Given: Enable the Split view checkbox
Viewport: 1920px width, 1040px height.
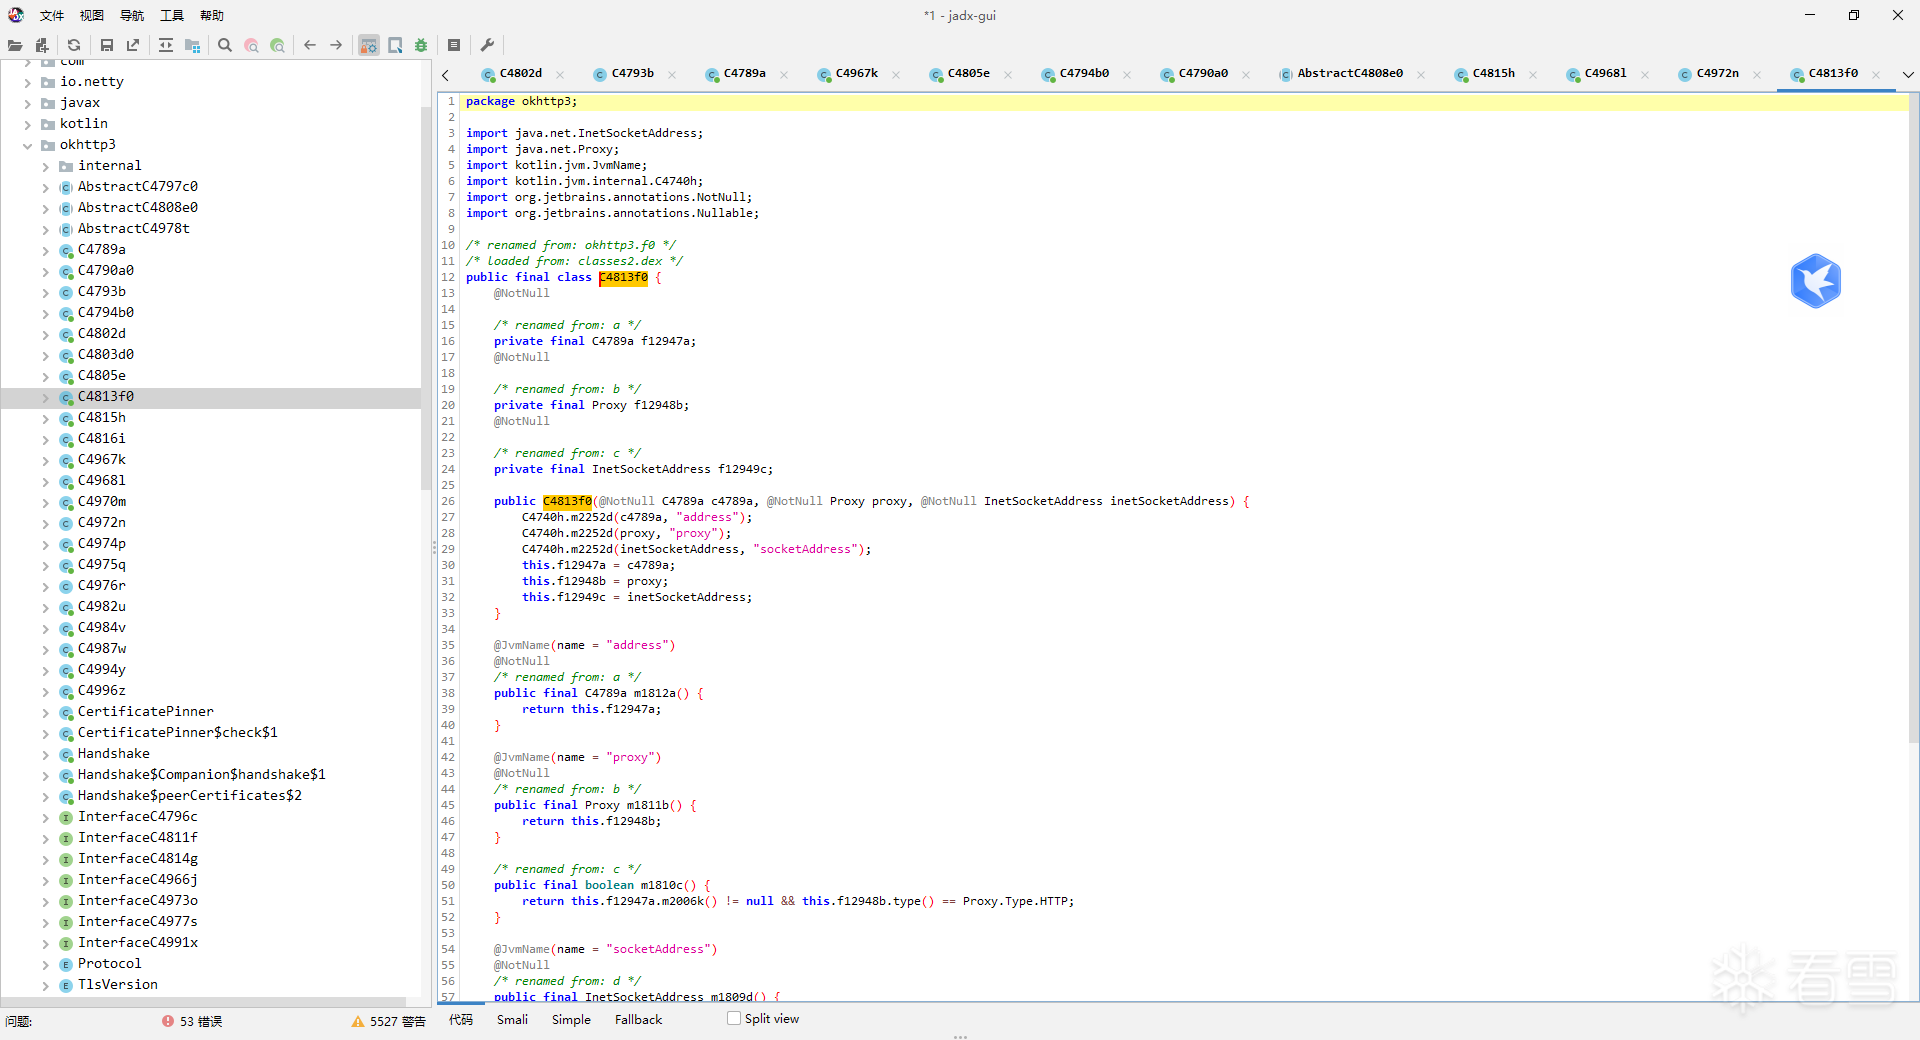Looking at the screenshot, I should [x=734, y=1019].
